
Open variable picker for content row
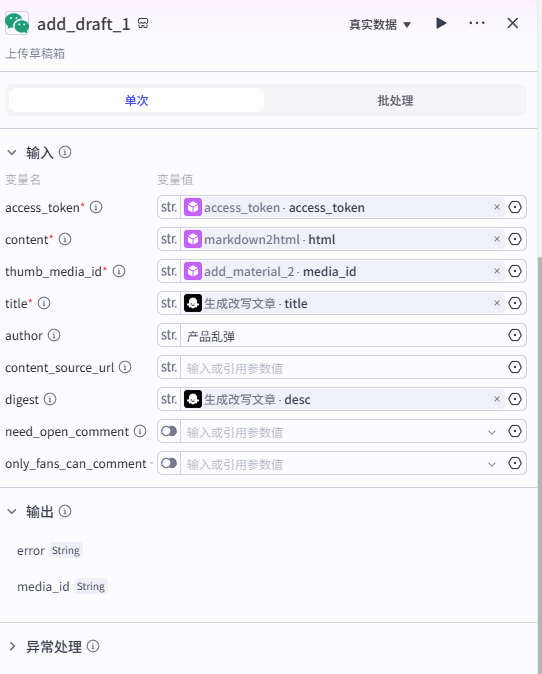(515, 239)
